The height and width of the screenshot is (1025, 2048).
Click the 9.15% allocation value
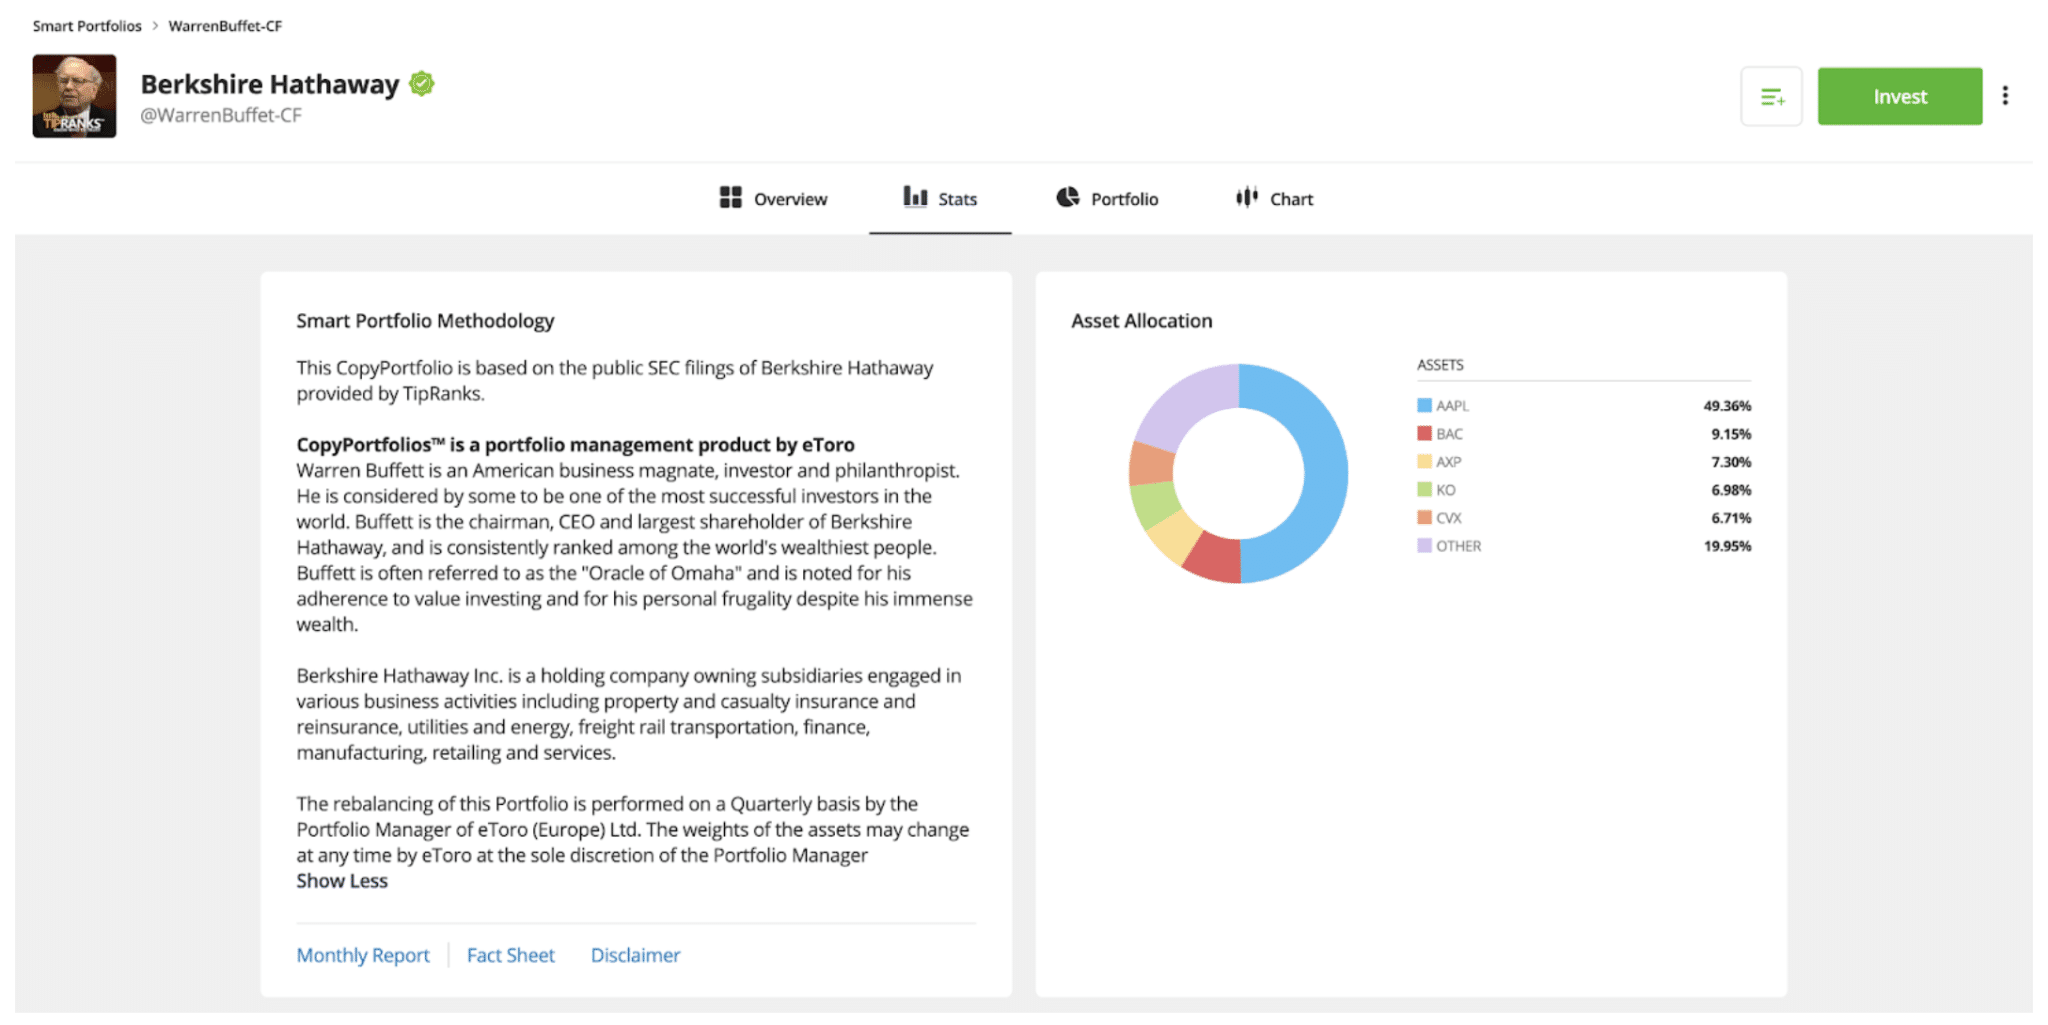tap(1731, 433)
